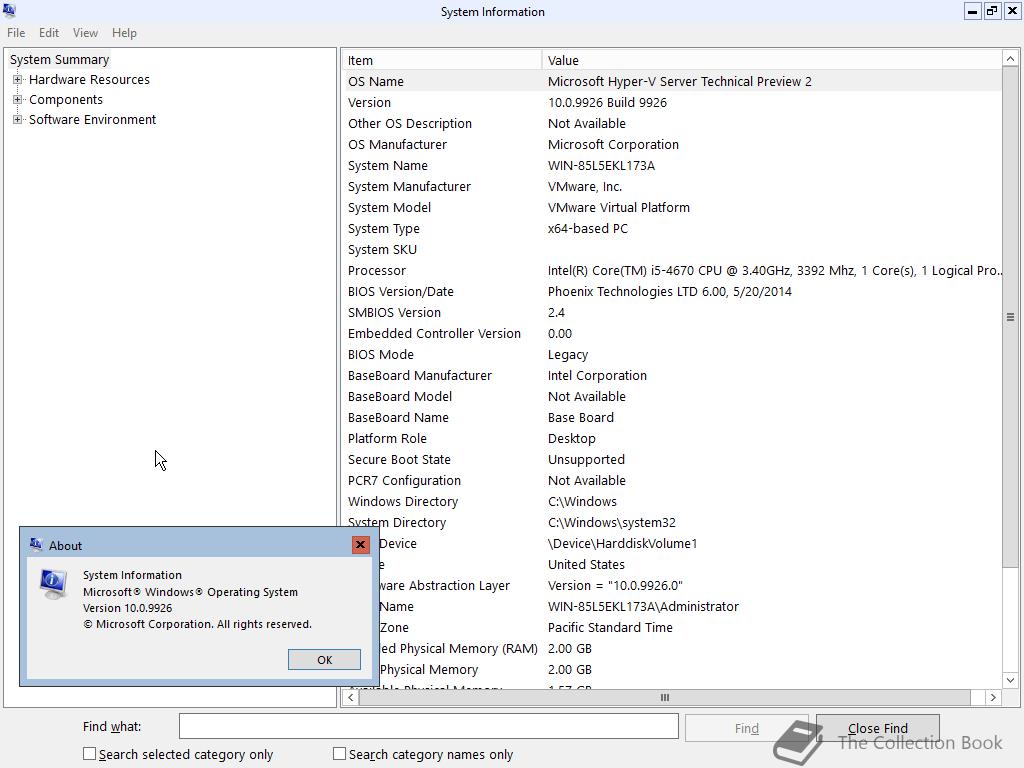The width and height of the screenshot is (1024, 768).
Task: Toggle Search category names only checkbox
Action: pyautogui.click(x=339, y=754)
